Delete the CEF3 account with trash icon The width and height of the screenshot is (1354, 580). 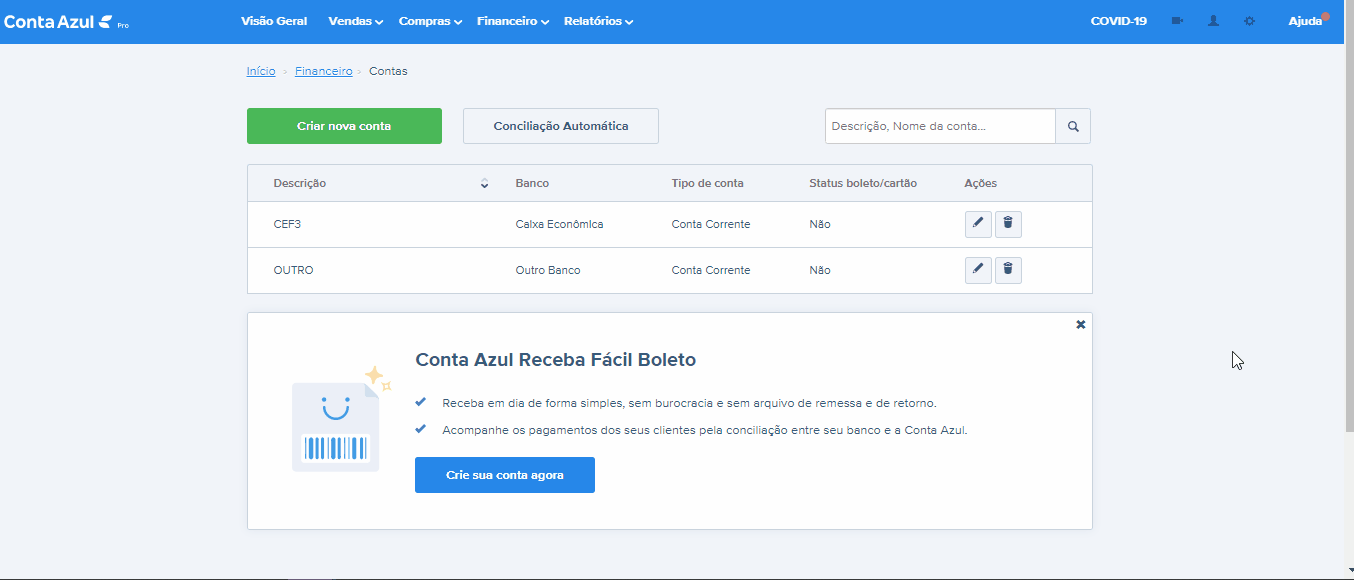click(1008, 224)
